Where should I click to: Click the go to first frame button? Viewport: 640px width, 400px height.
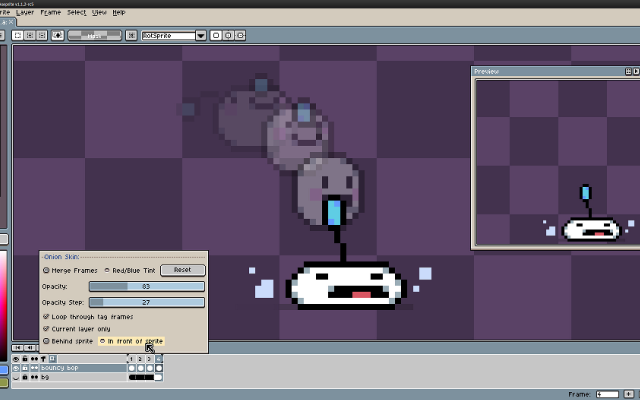pyautogui.click(x=17, y=348)
